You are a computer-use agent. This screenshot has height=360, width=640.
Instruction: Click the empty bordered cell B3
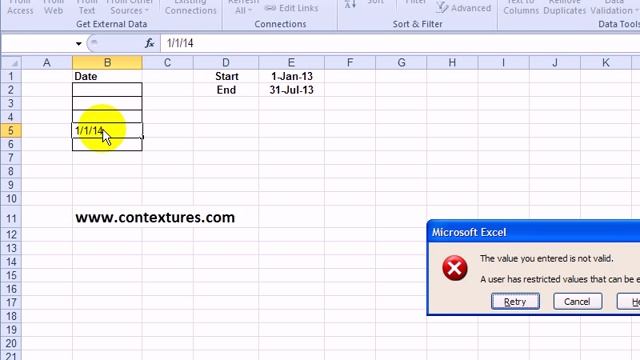[107, 103]
